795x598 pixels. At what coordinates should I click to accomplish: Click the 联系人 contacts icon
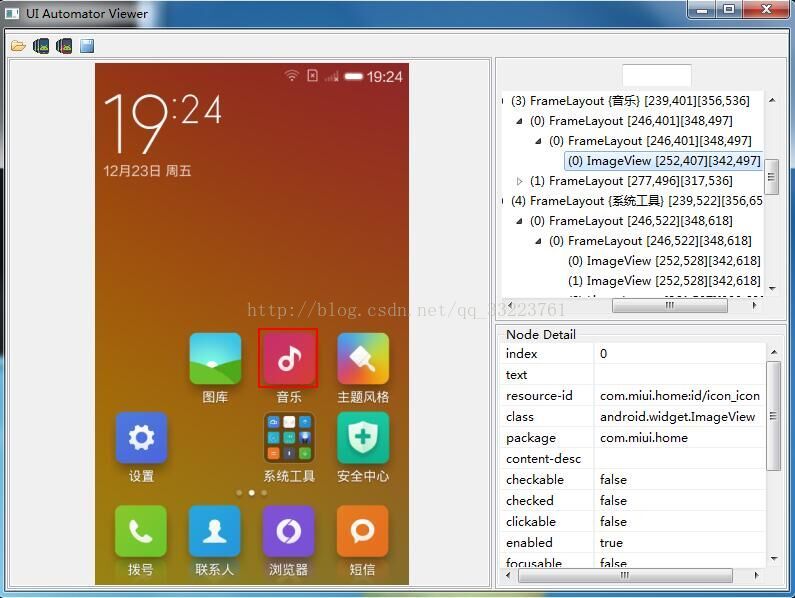point(215,531)
